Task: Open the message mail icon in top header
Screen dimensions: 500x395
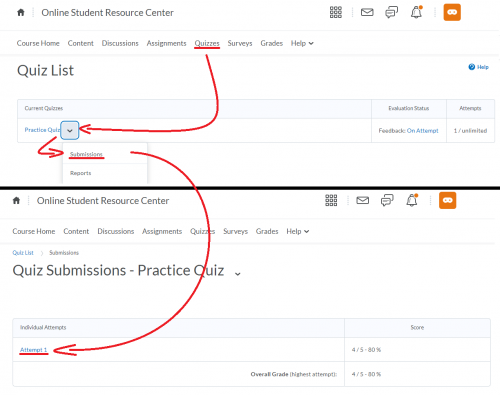Action: click(x=367, y=12)
